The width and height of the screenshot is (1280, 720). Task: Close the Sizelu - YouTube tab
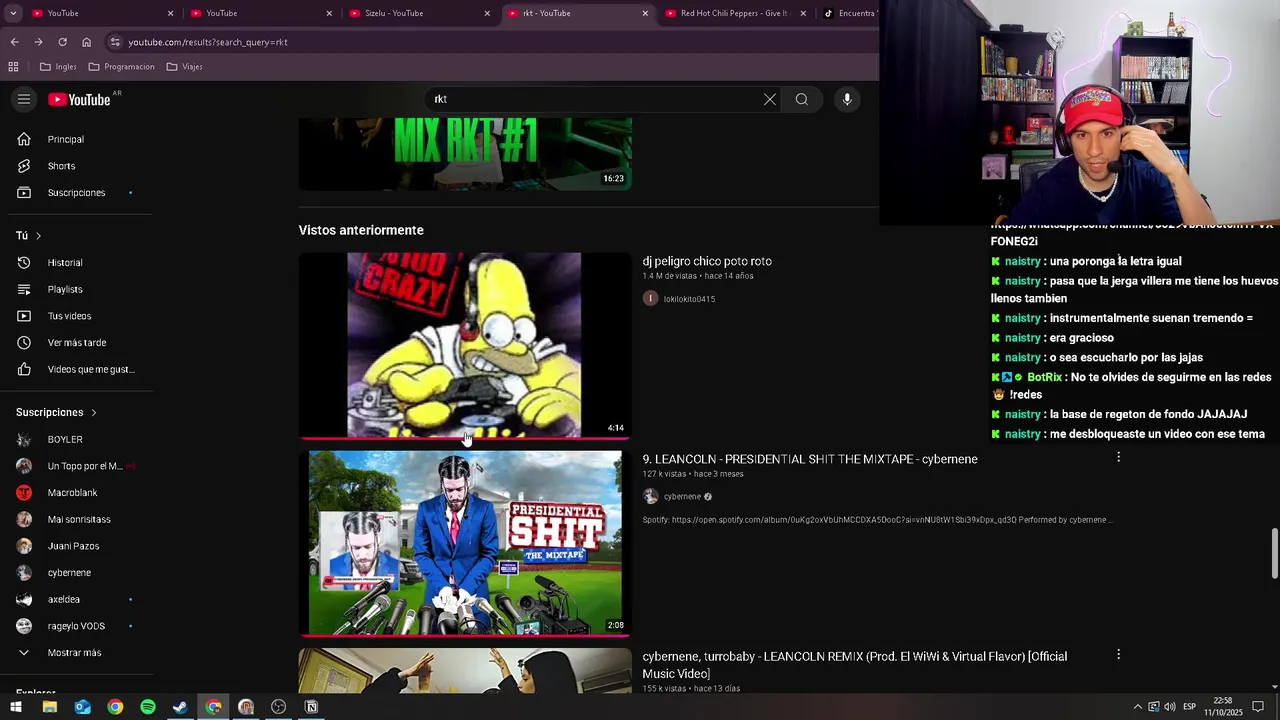[x=487, y=13]
